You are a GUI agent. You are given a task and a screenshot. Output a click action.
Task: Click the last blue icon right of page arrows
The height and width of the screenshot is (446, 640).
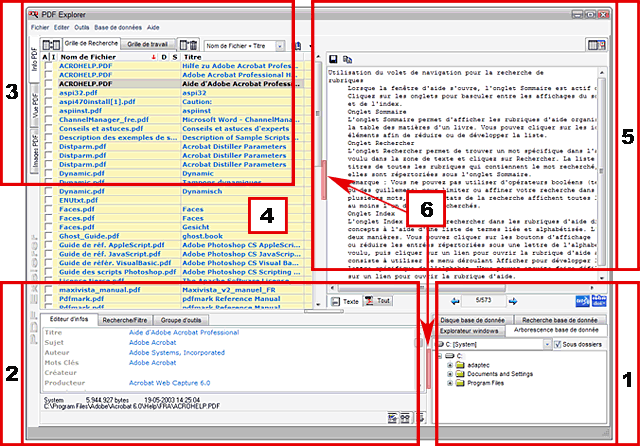click(599, 301)
